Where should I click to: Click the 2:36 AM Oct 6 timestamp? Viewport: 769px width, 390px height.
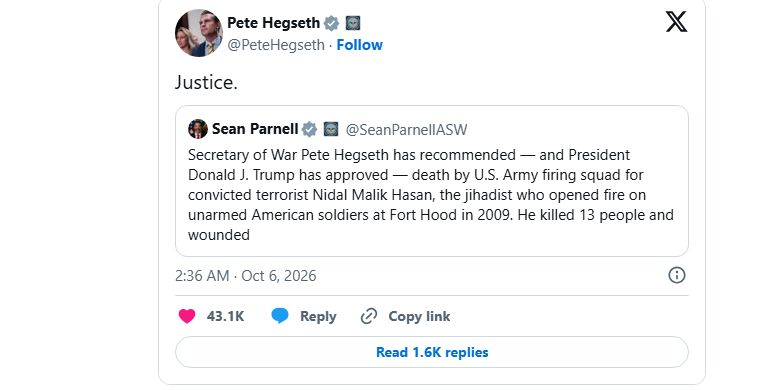point(245,276)
